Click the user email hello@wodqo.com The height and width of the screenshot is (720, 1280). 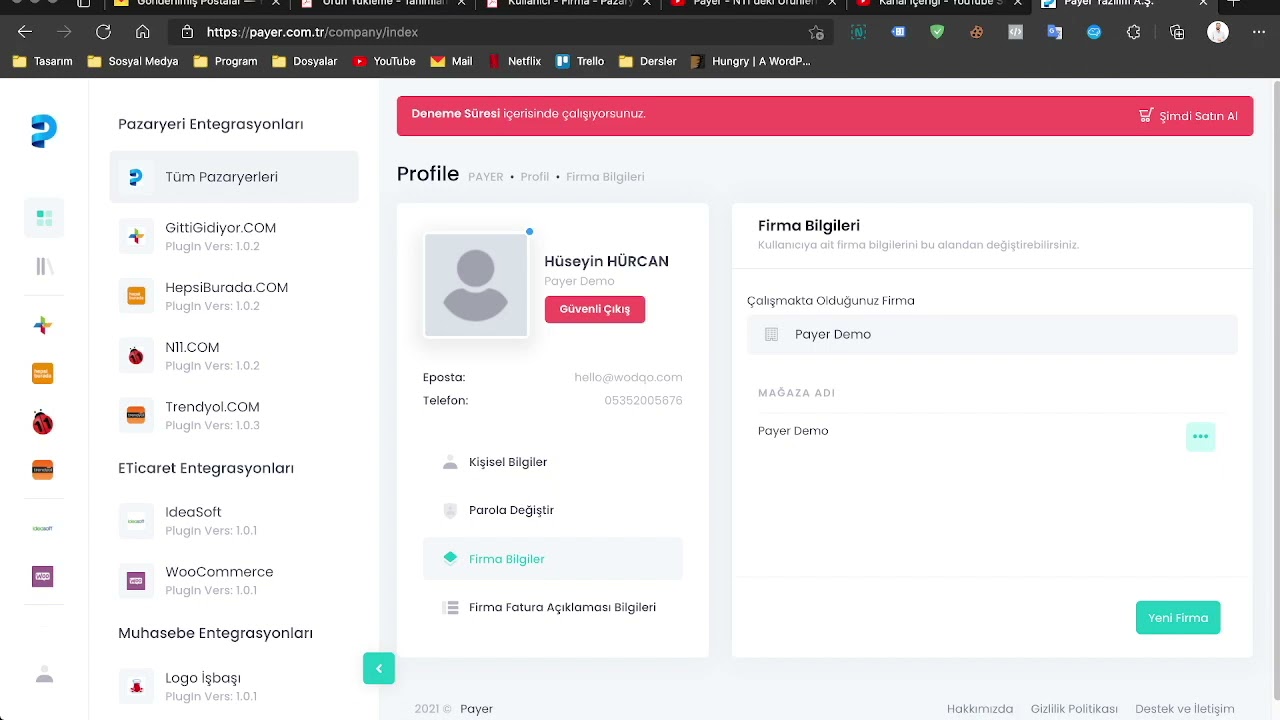coord(628,378)
